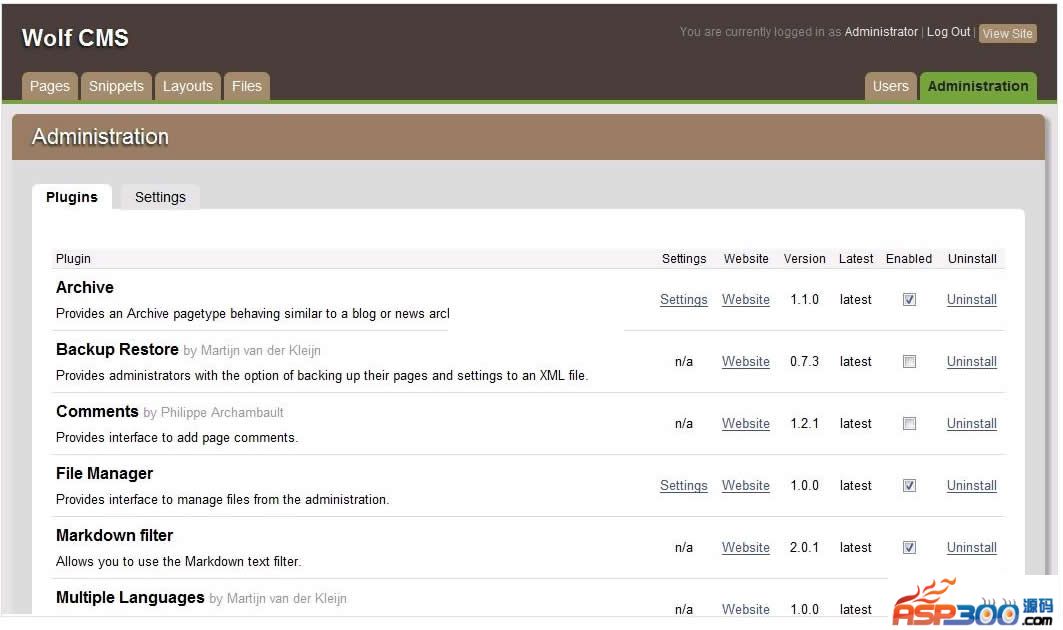Click the View Site button
The width and height of the screenshot is (1063, 630).
click(1007, 33)
